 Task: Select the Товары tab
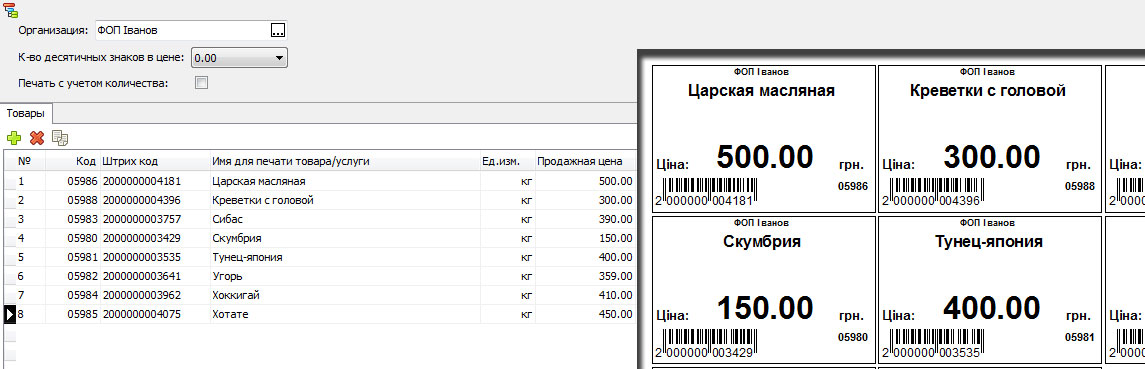26,114
